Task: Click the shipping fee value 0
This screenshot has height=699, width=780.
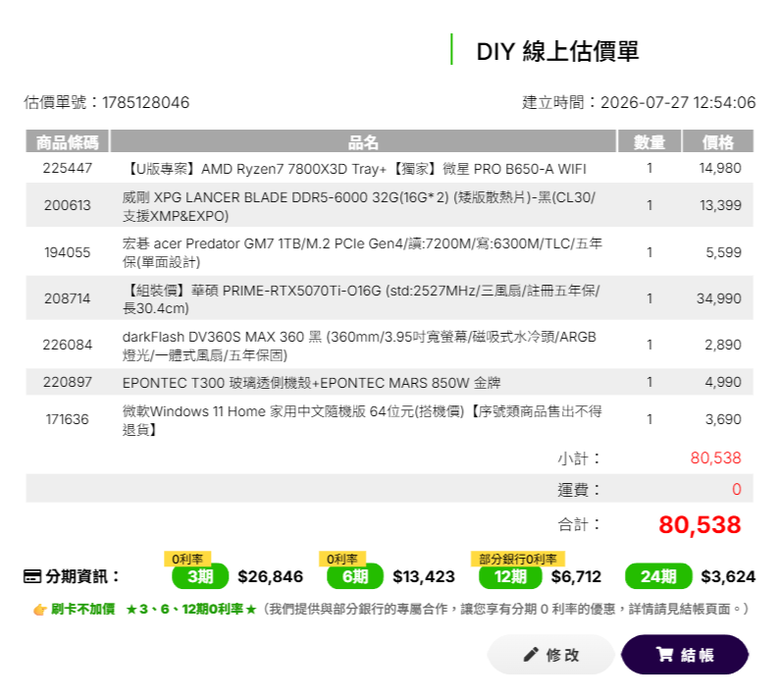Action: [x=737, y=490]
